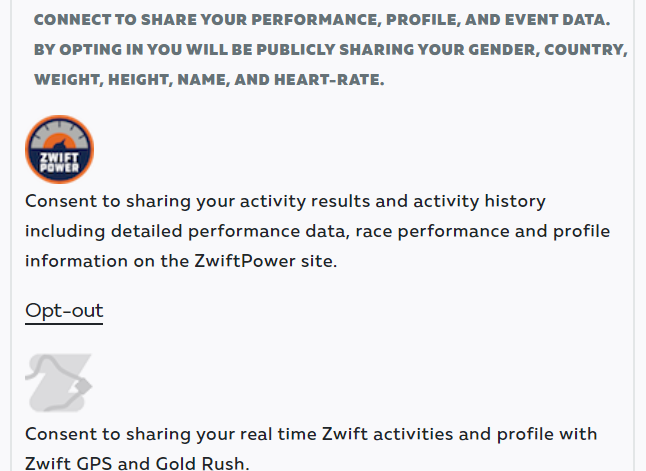646x471 pixels.
Task: Click 'information on the ZwiftPower site' line
Action: (181, 261)
